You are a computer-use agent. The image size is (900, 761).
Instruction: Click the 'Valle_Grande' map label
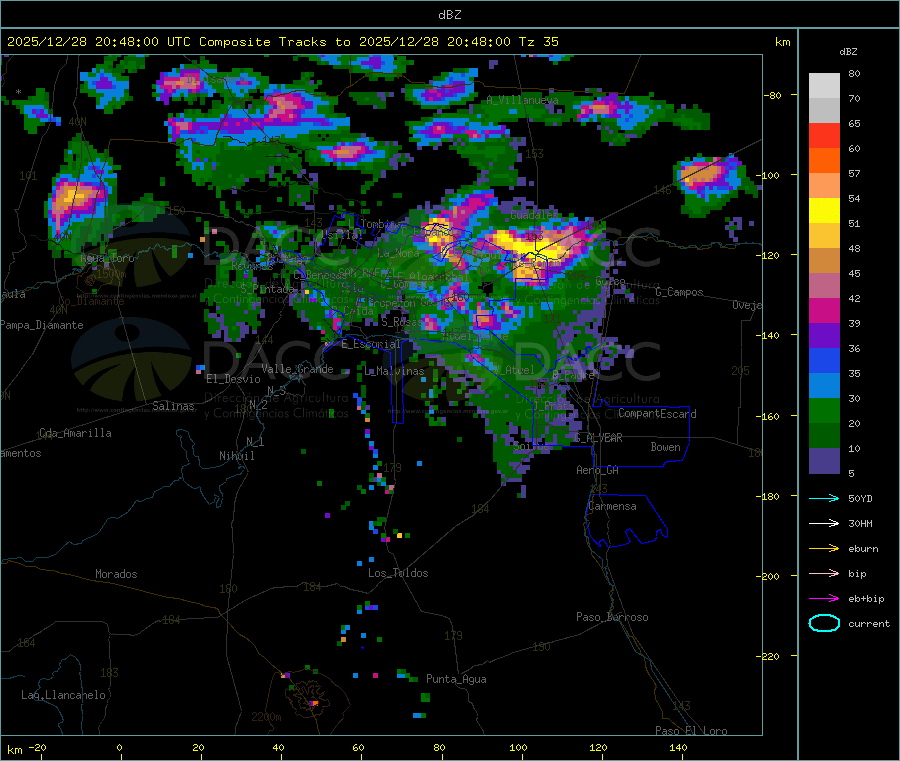297,369
